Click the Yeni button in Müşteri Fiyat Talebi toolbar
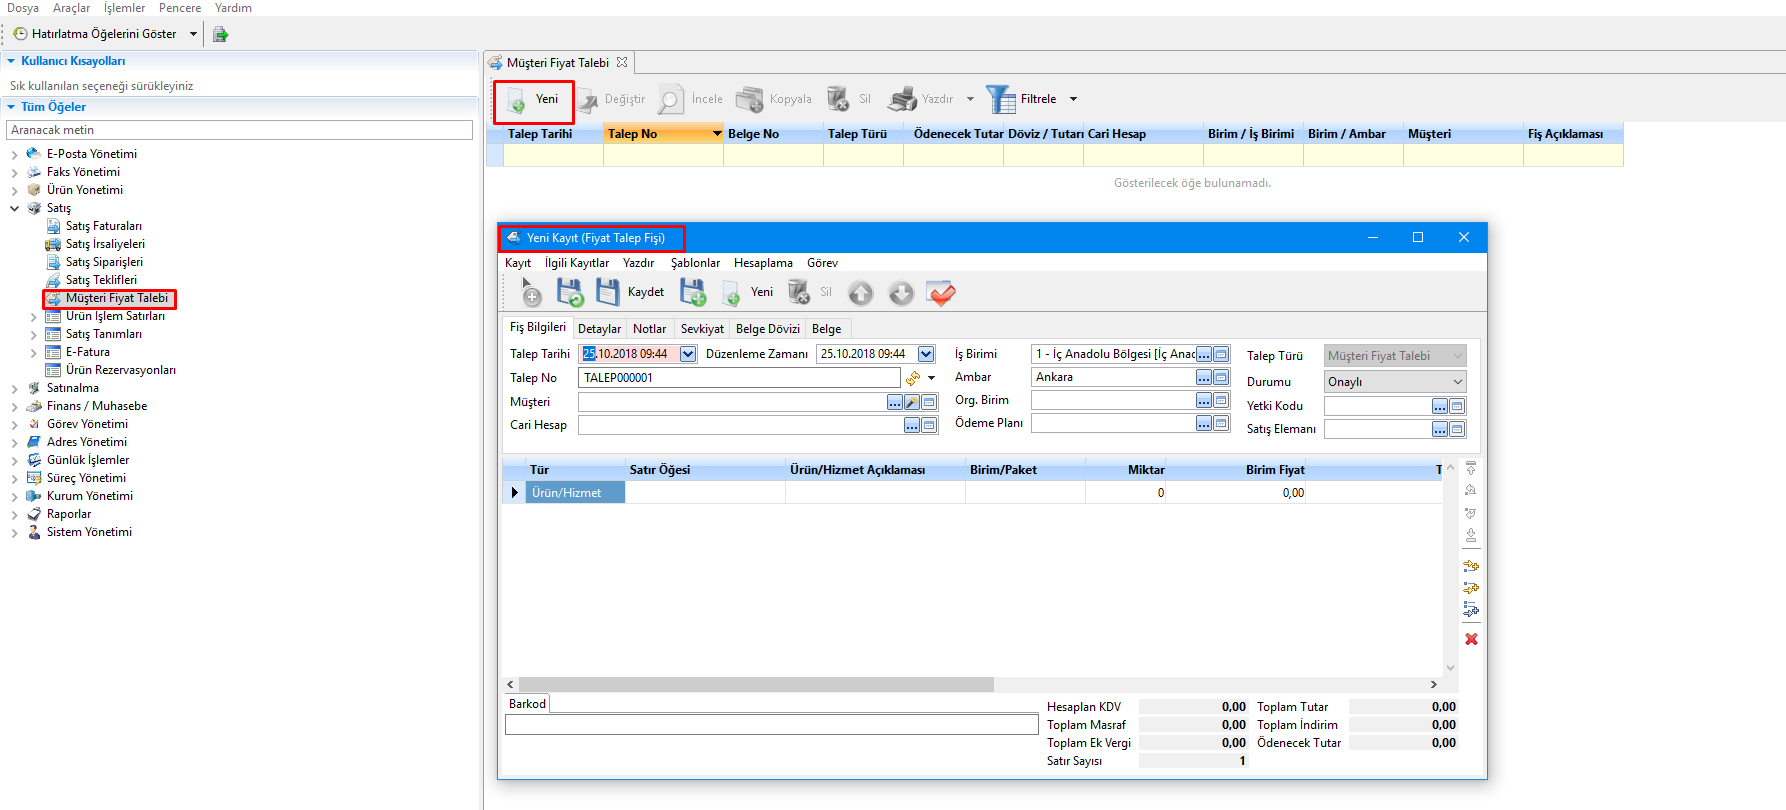Image resolution: width=1786 pixels, height=810 pixels. tap(534, 99)
